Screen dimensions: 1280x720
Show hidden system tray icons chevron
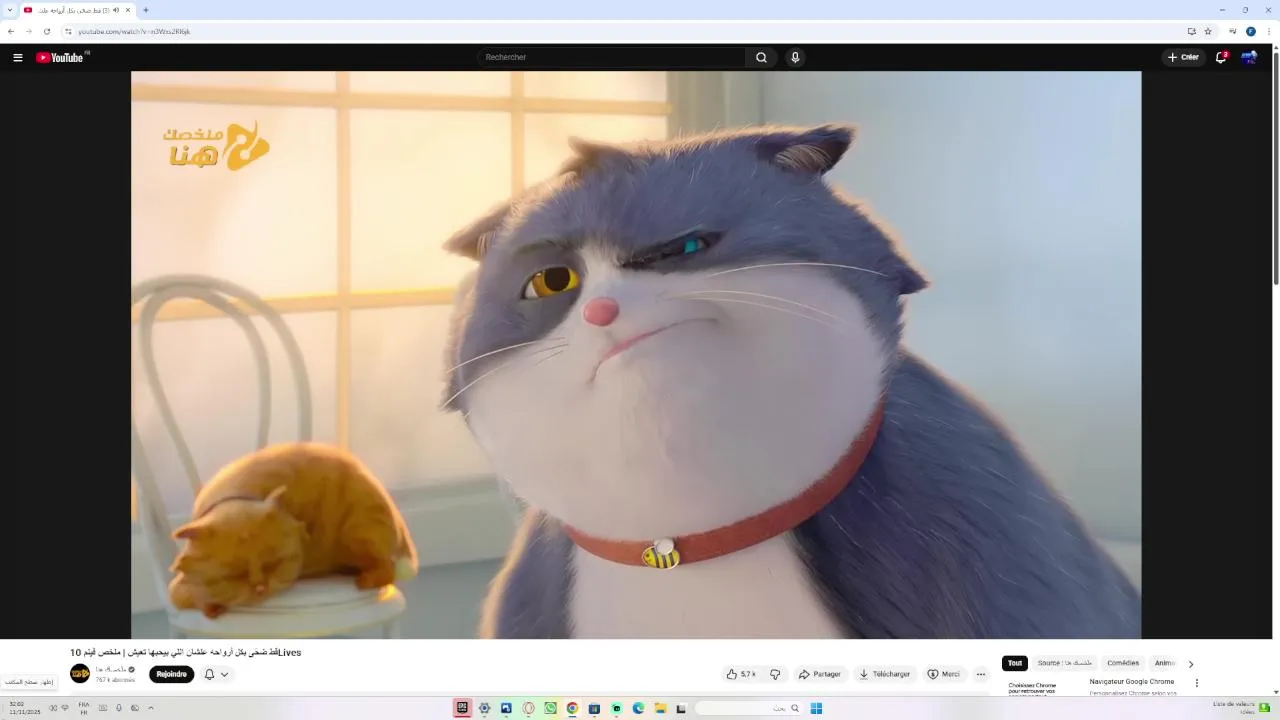pyautogui.click(x=151, y=708)
